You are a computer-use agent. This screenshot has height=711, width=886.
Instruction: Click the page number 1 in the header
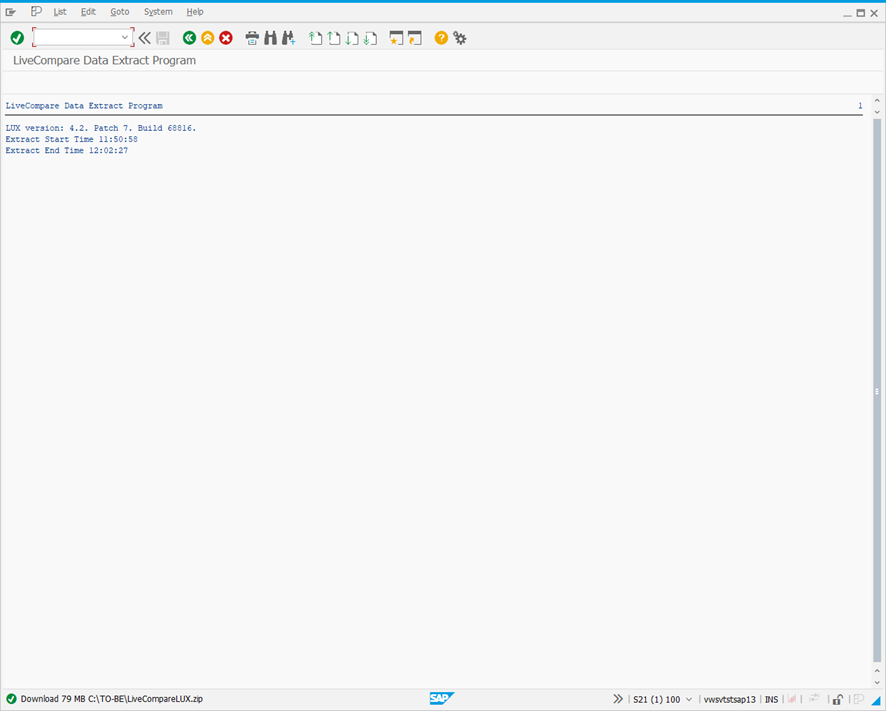(860, 106)
